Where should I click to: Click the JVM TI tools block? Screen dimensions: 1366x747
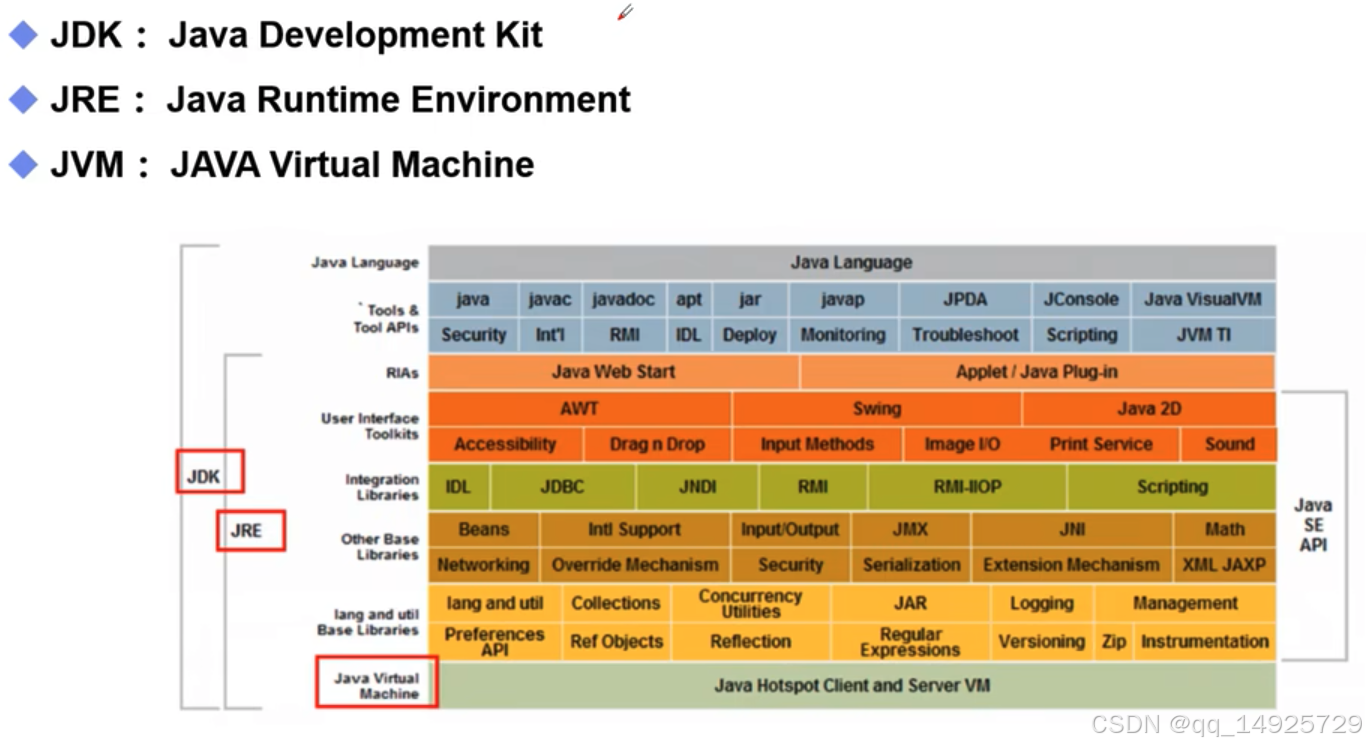[x=1205, y=335]
